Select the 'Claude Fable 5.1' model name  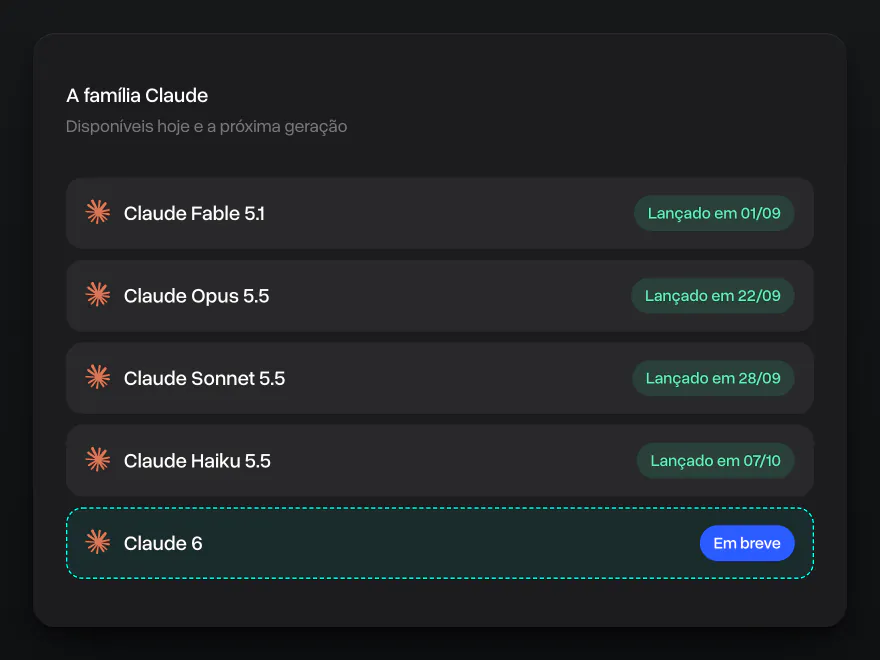click(x=194, y=213)
